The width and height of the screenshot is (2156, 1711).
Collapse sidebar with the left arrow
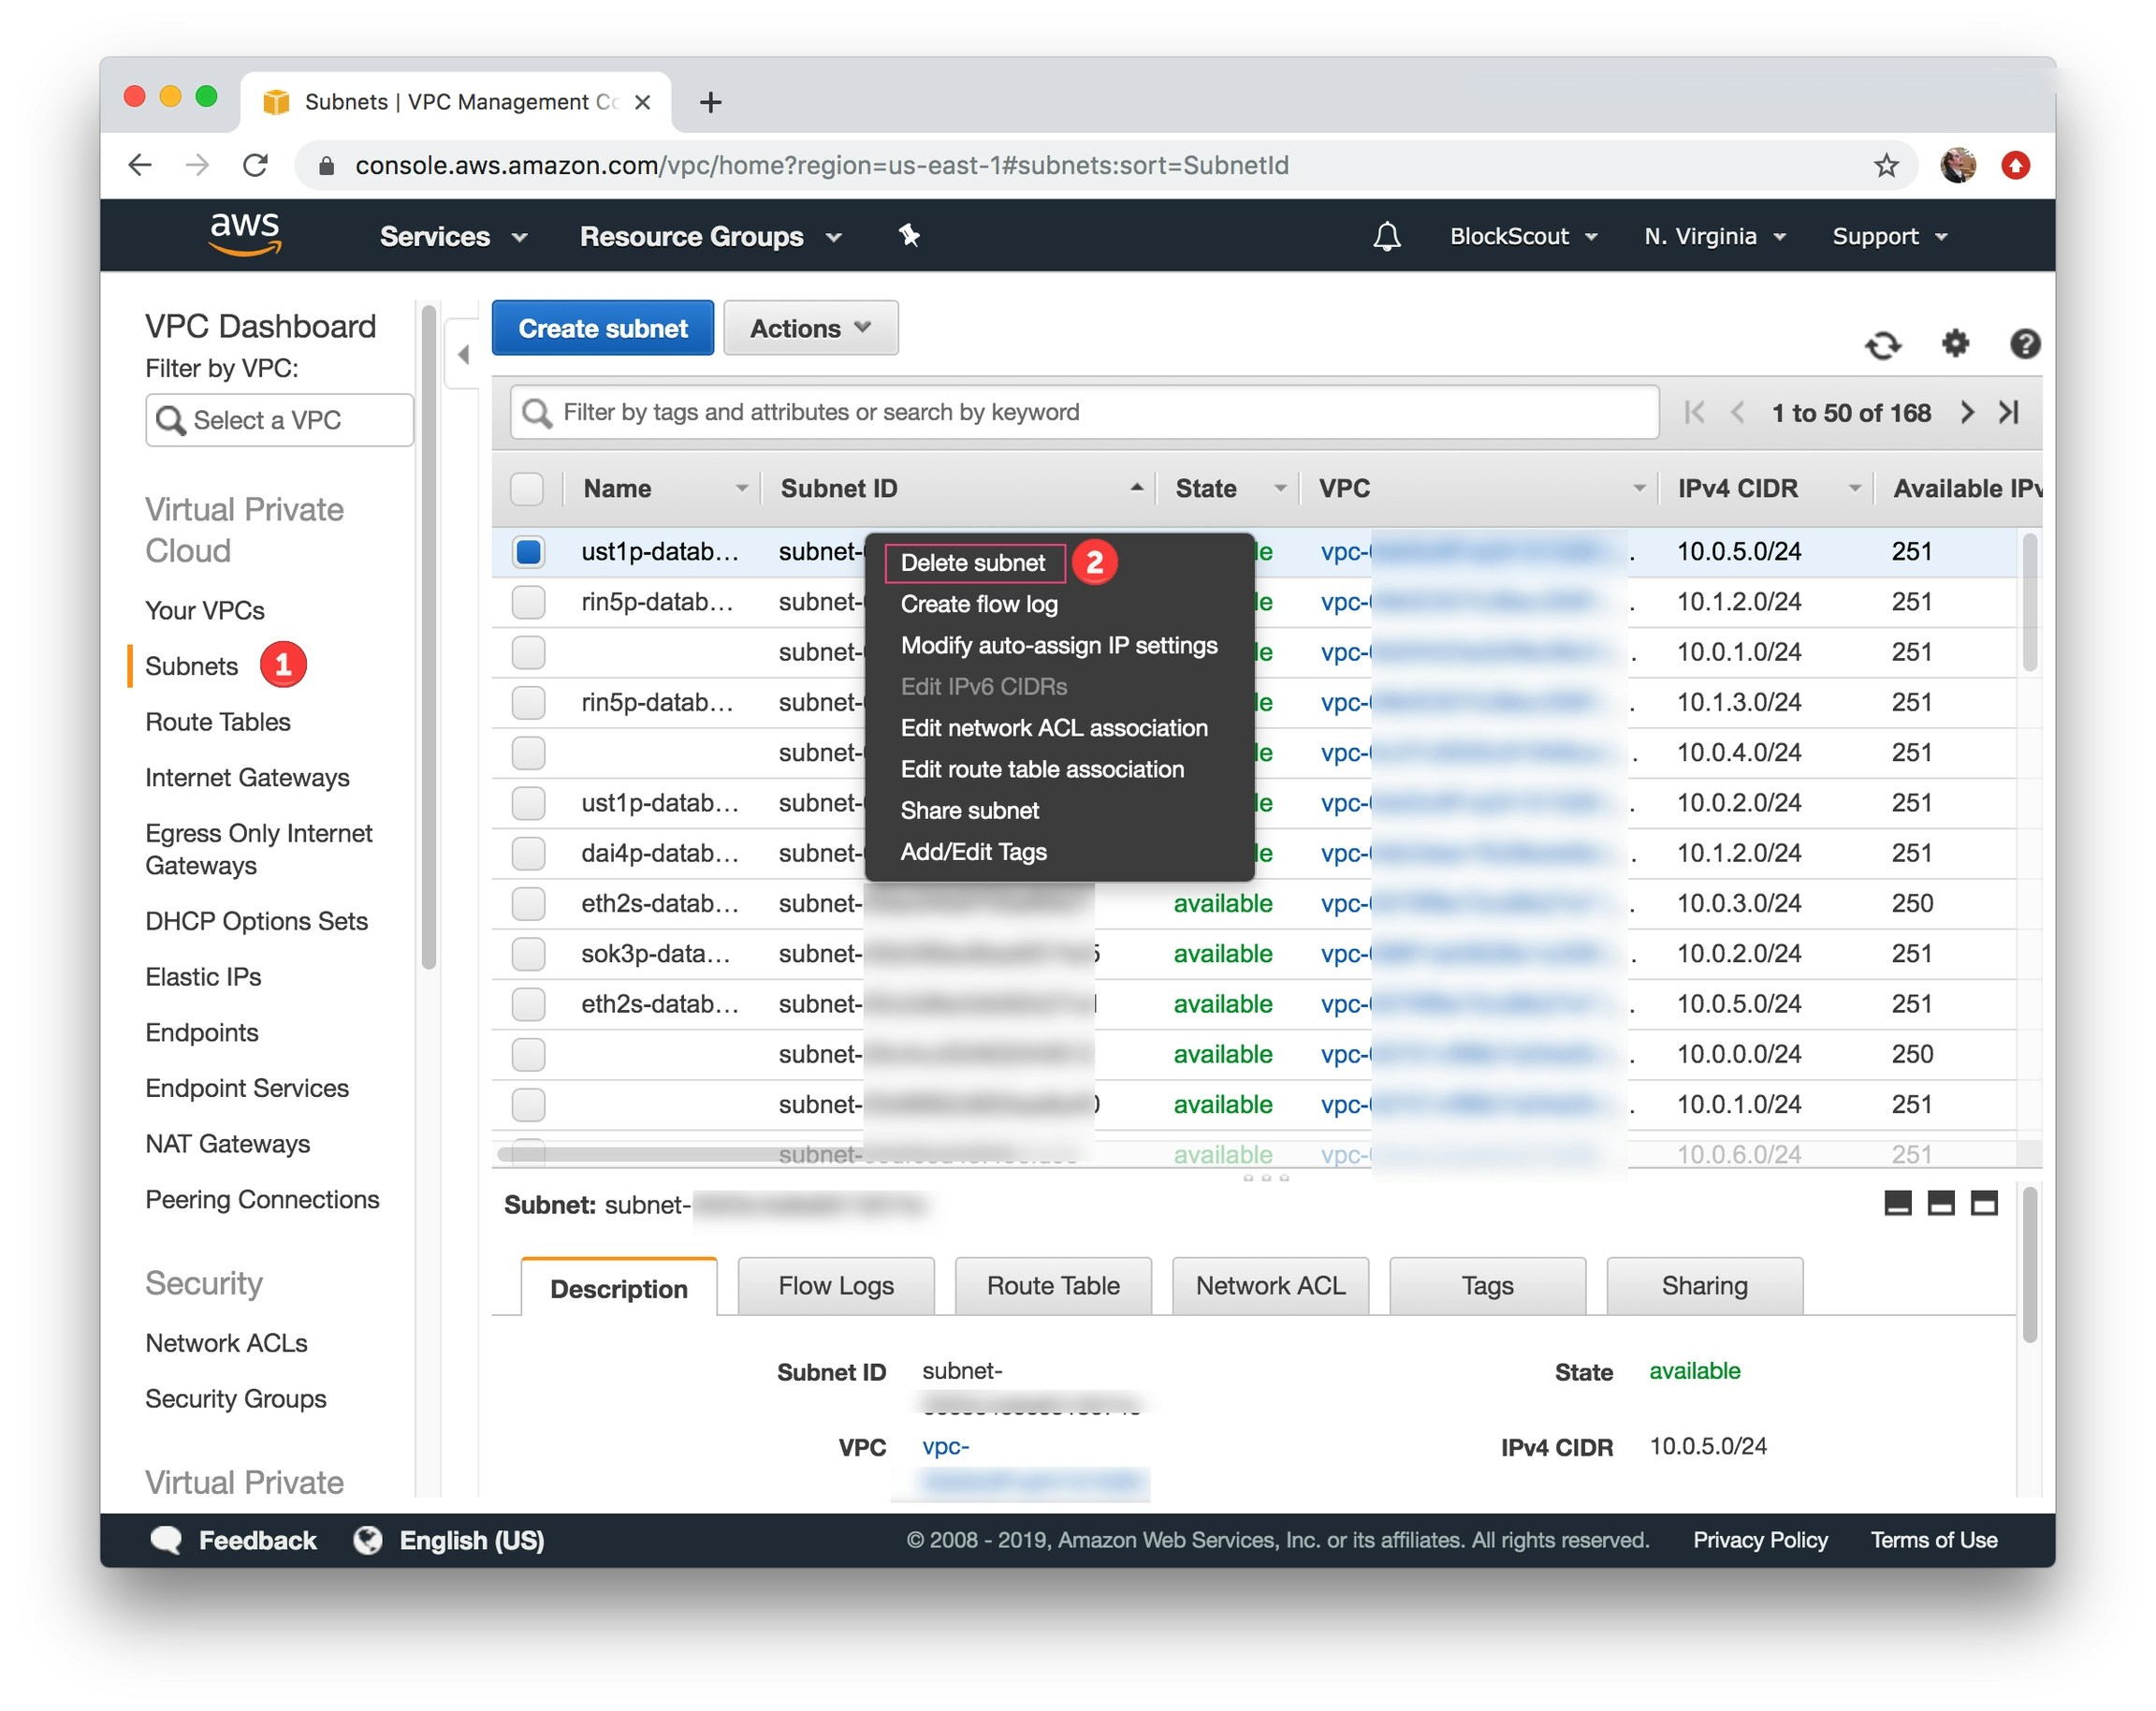[463, 354]
